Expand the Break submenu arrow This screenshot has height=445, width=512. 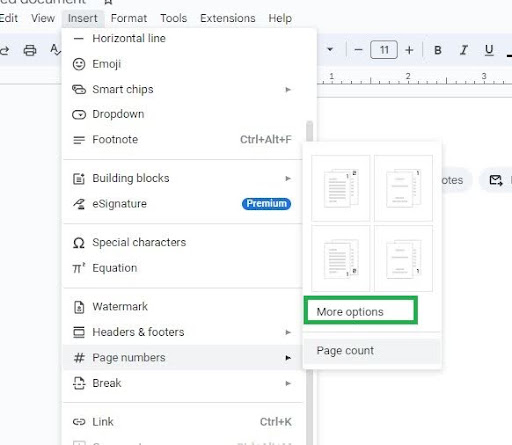tap(288, 383)
